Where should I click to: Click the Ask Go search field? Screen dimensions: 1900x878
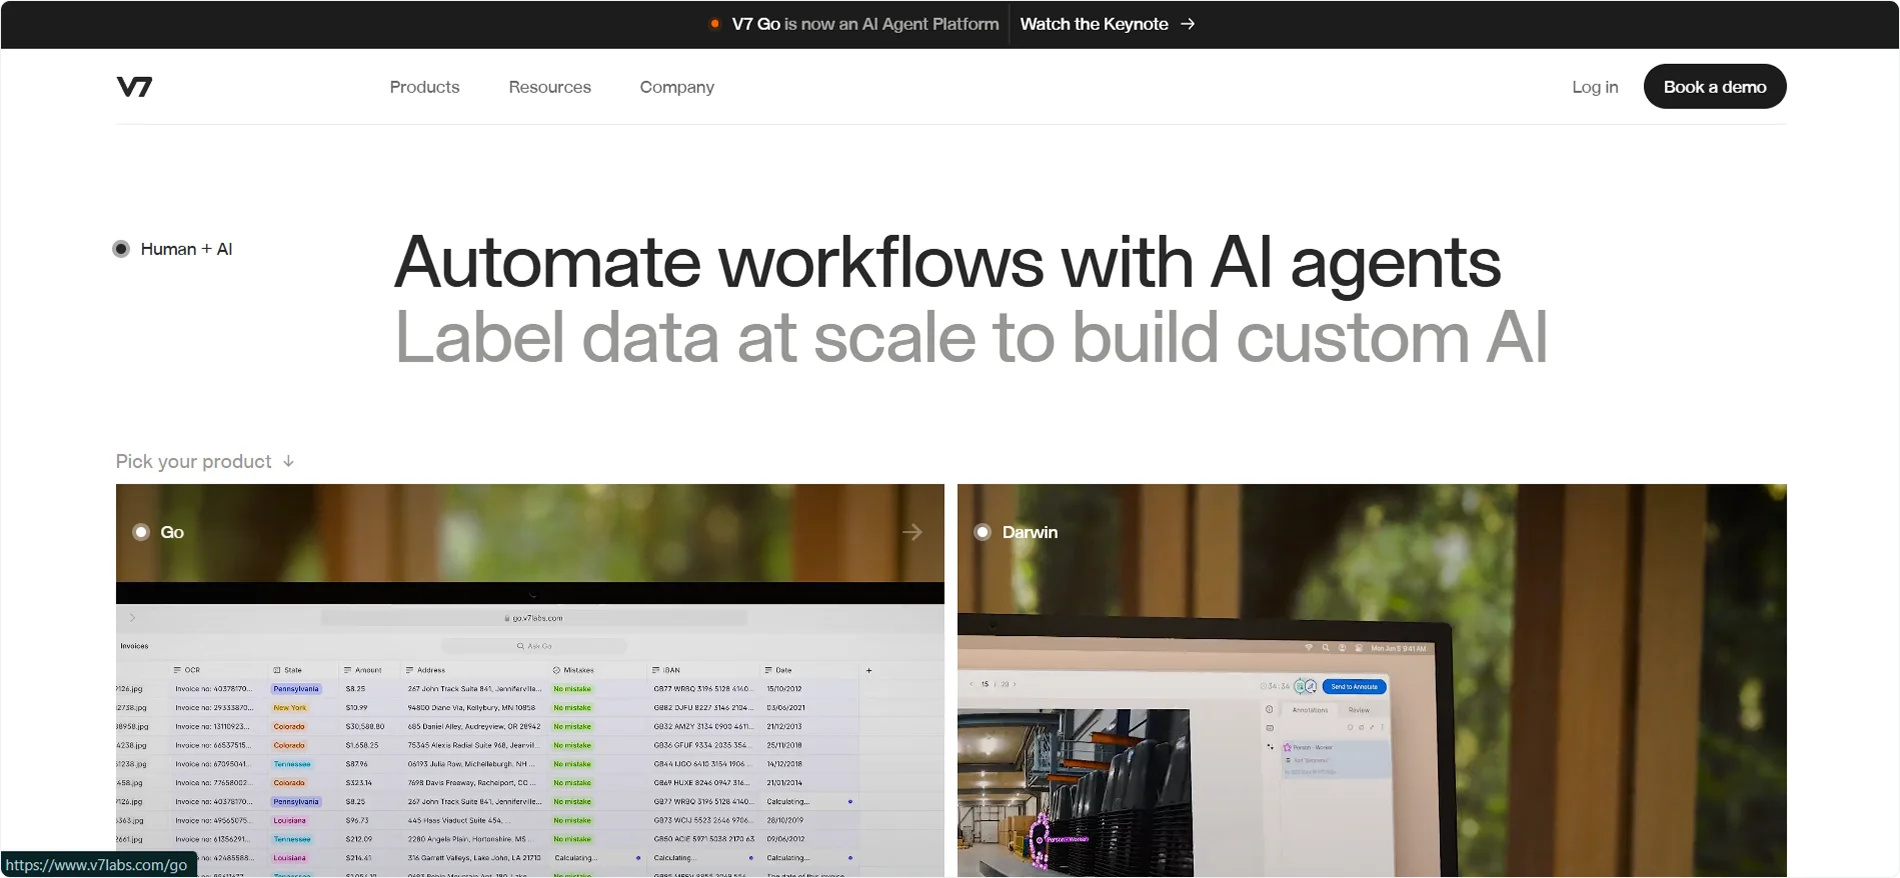534,646
